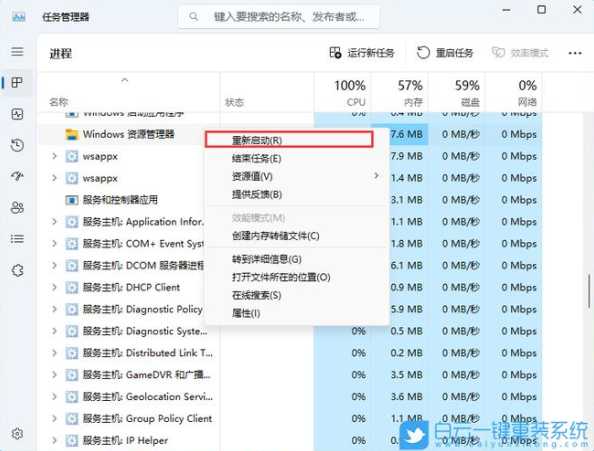594x451 pixels.
Task: Expand 服务主机: IP Helper row
Action: click(x=54, y=440)
